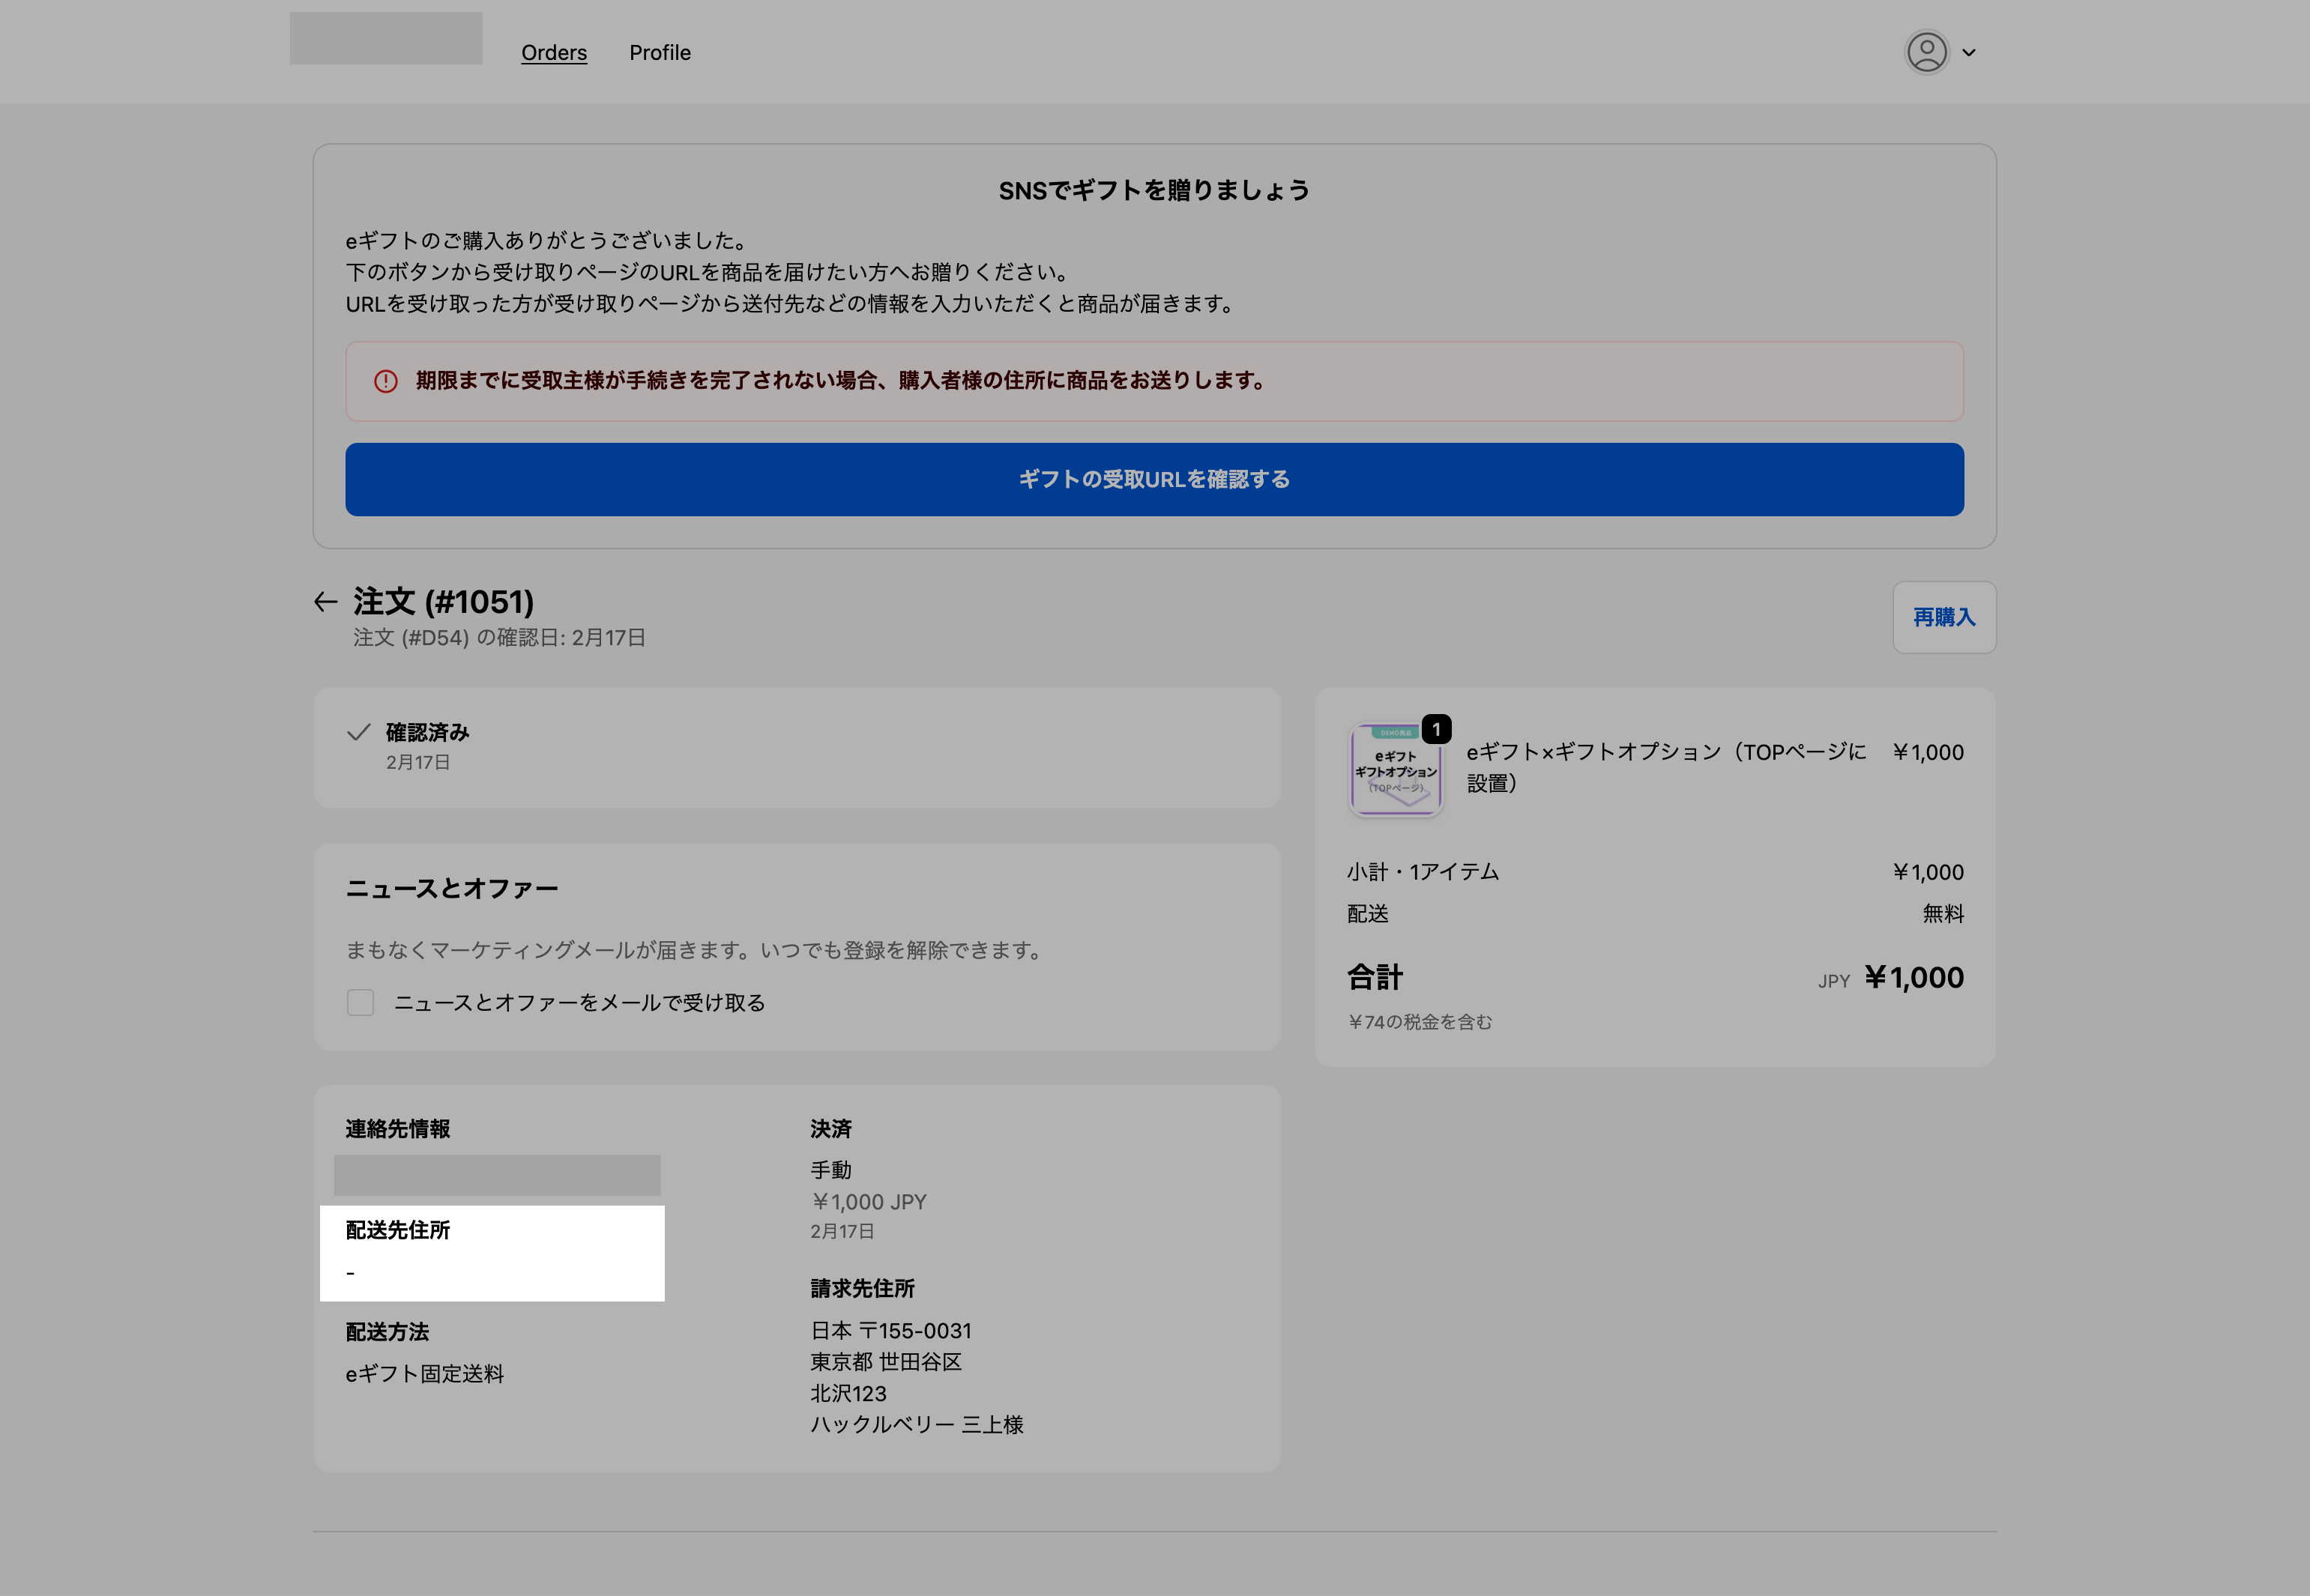Screen dimensions: 2310x1596
Task: Click the 合計 ¥1,000 total amount
Action: click(x=1913, y=977)
